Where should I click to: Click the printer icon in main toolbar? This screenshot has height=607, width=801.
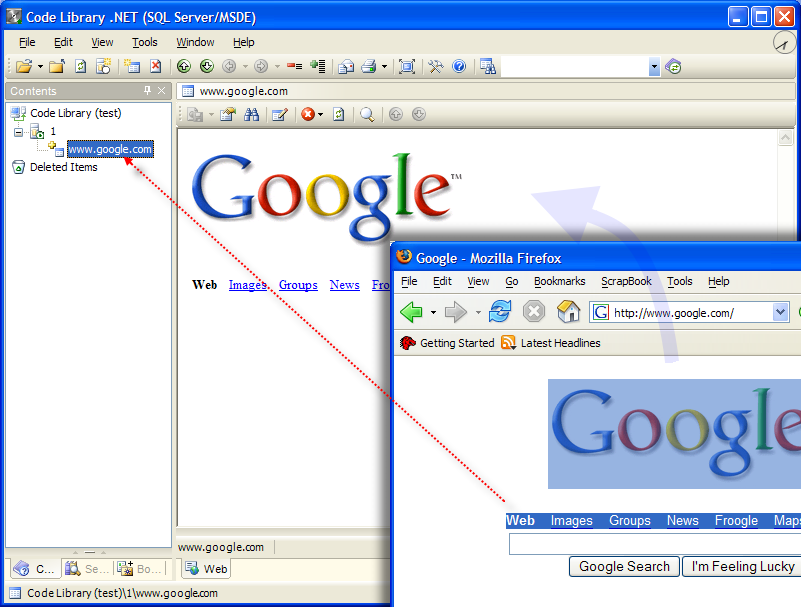(369, 66)
